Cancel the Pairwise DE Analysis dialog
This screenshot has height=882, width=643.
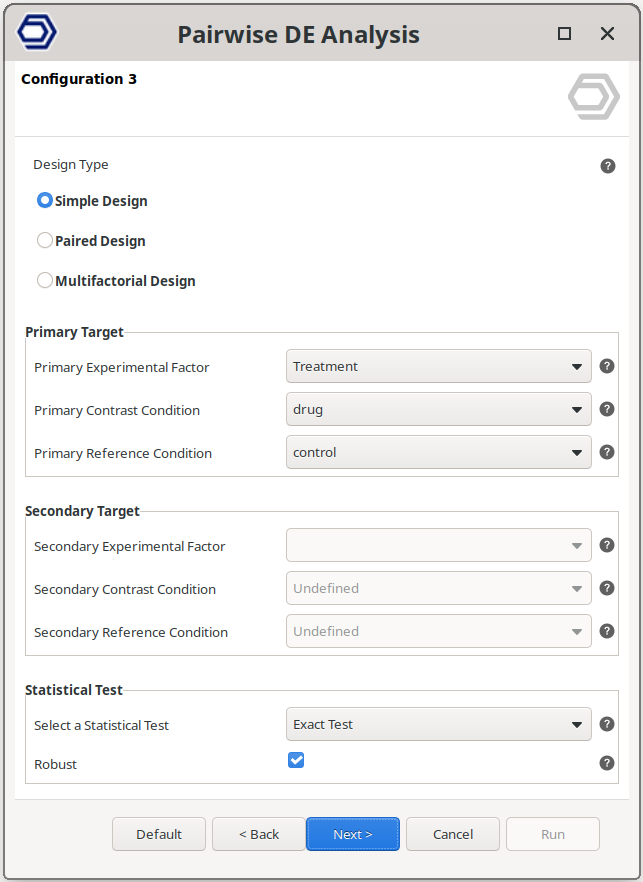click(453, 834)
